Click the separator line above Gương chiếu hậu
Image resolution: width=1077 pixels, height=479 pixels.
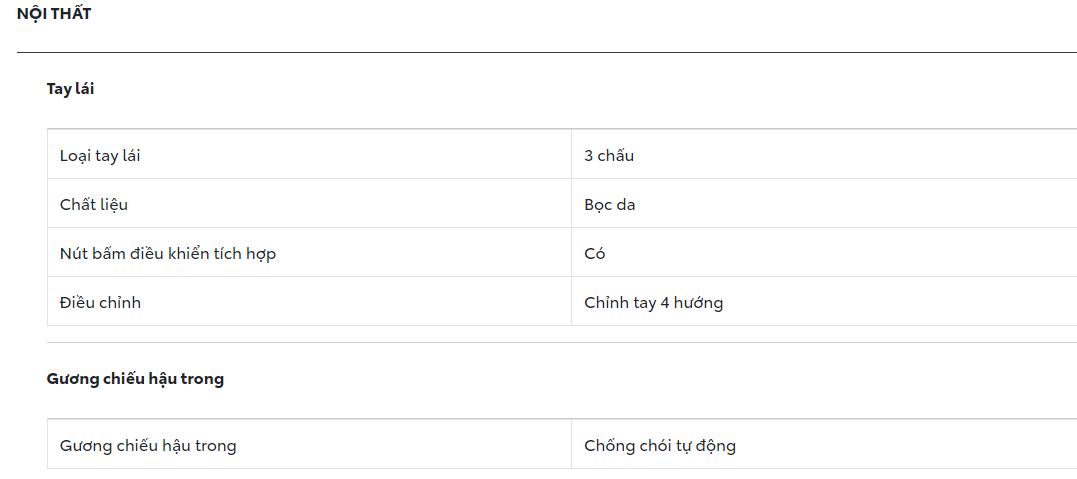[560, 343]
